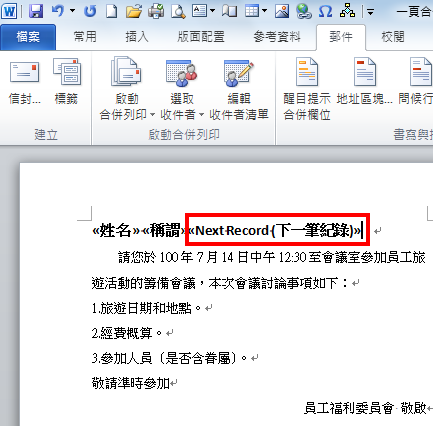433x426 pixels.
Task: Click the Quick Print printer icon
Action: pyautogui.click(x=156, y=11)
